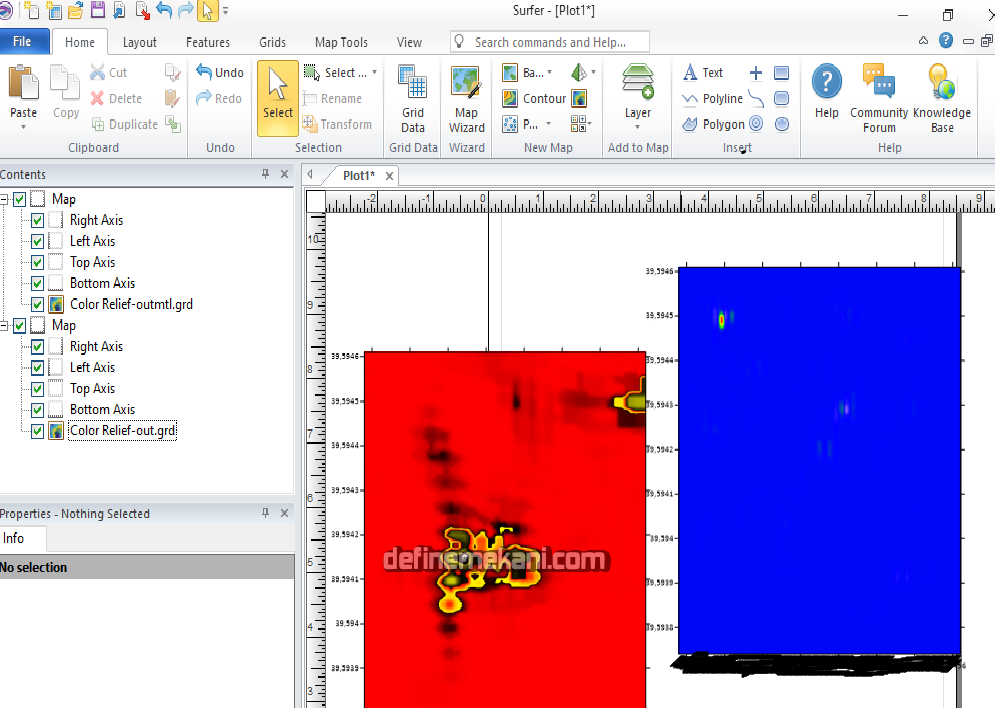Toggle visibility of Color Relief-out.grd layer

pyautogui.click(x=37, y=431)
